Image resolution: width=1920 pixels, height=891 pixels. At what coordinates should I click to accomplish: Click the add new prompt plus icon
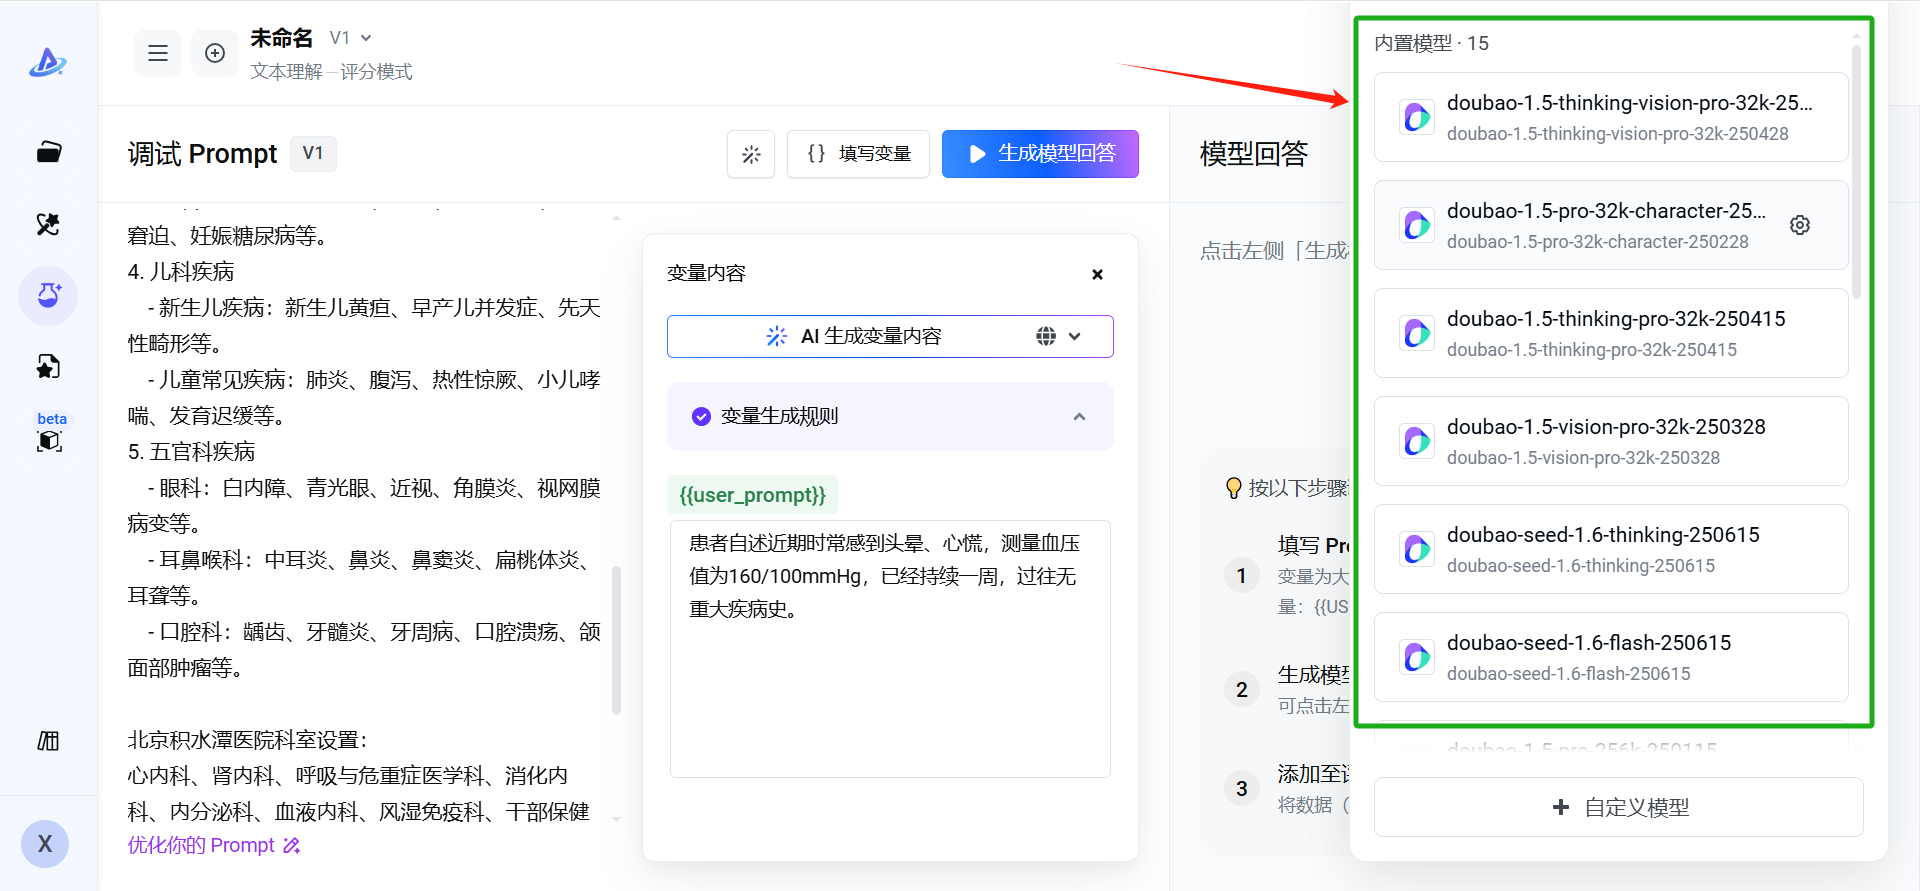point(215,53)
